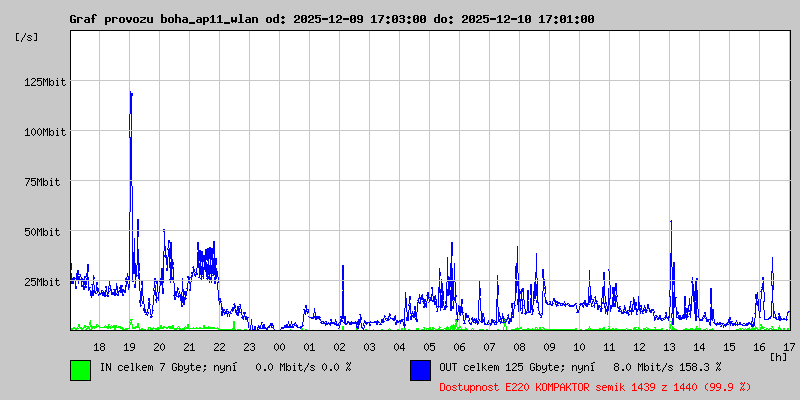This screenshot has width=800, height=400.
Task: Click hour label 00 on the x-axis
Action: tap(279, 347)
